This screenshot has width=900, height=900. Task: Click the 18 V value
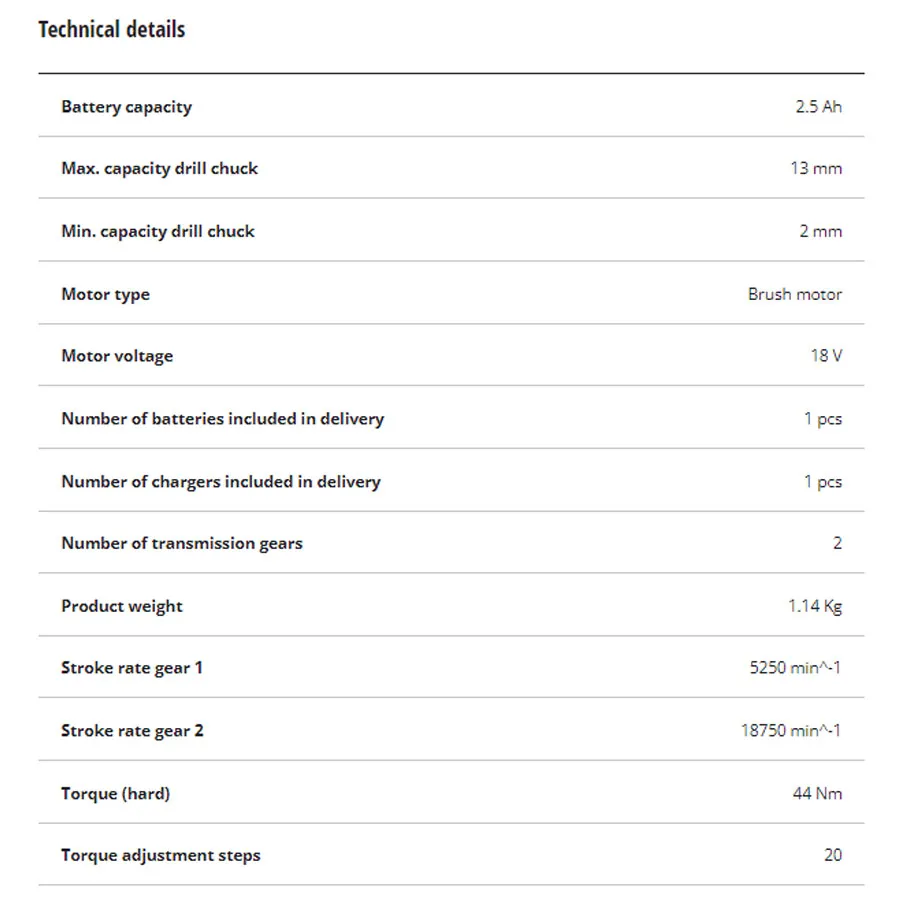[x=827, y=356]
